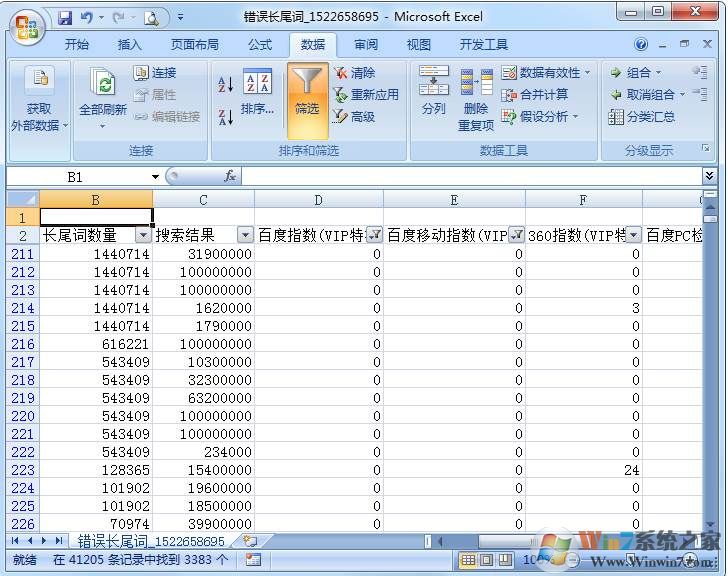Click the 高级 advanced filter button
Screen dimensions: 728x576
click(x=354, y=117)
